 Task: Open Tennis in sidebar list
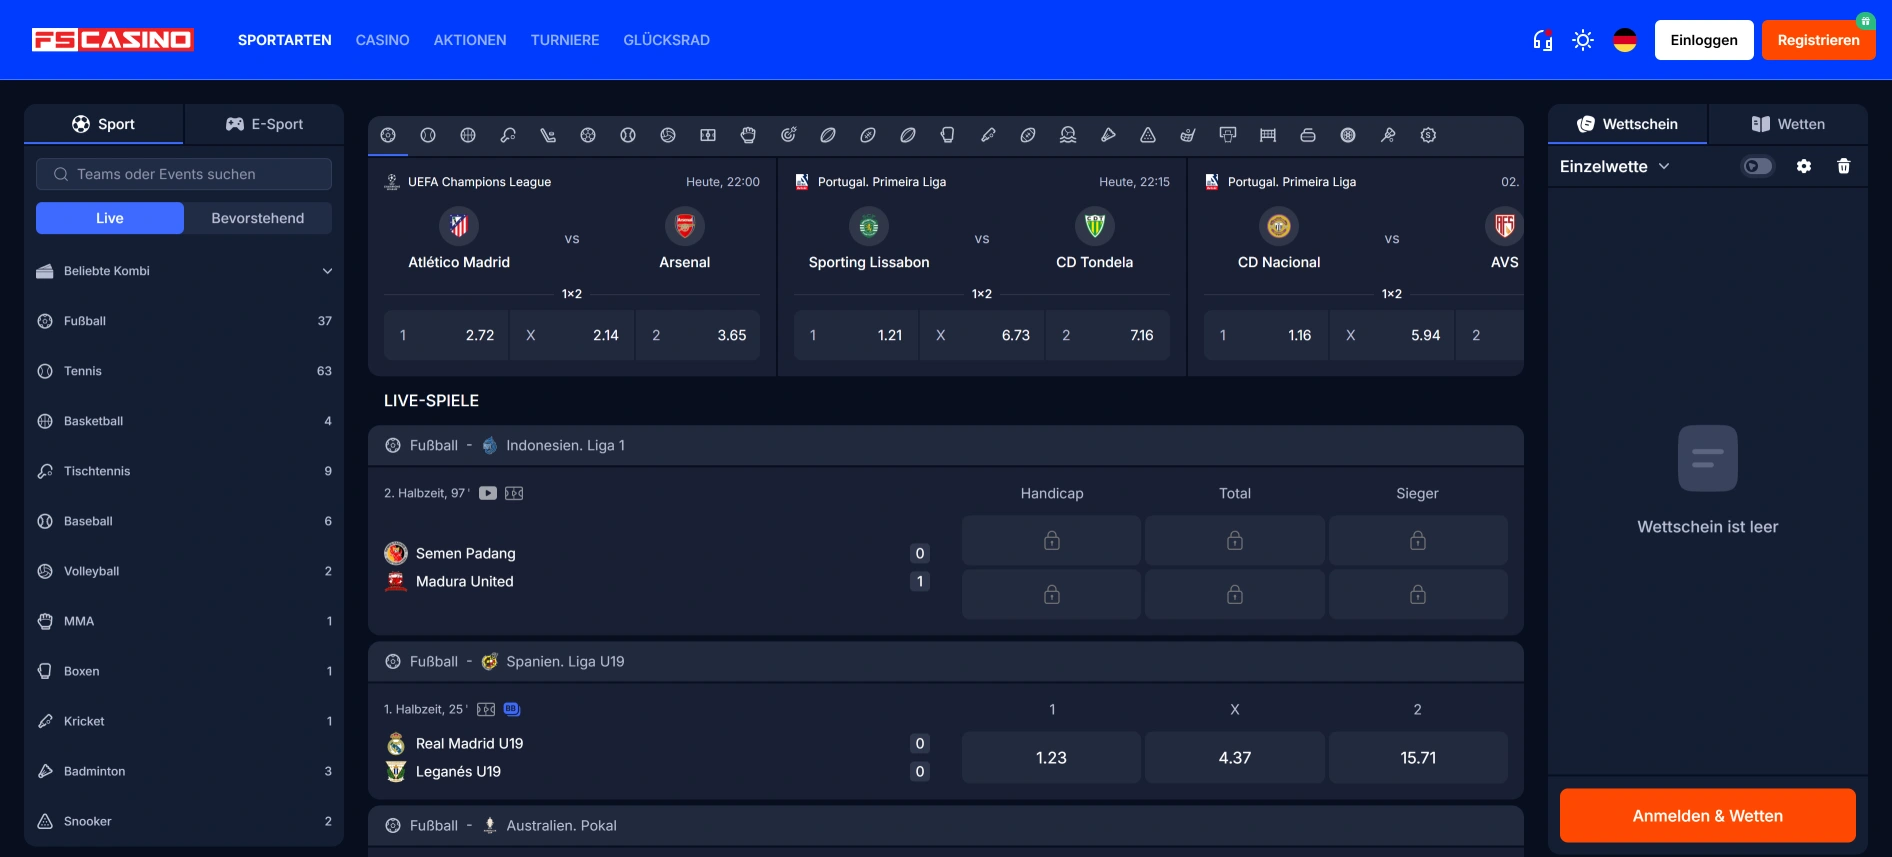point(184,371)
